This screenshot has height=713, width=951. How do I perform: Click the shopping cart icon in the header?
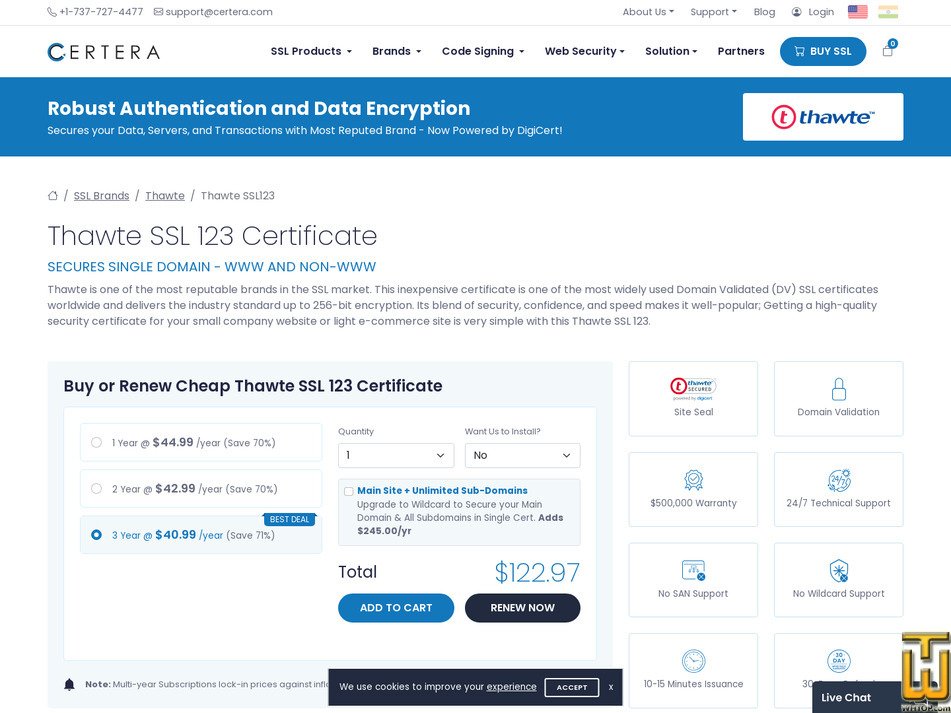pyautogui.click(x=887, y=50)
